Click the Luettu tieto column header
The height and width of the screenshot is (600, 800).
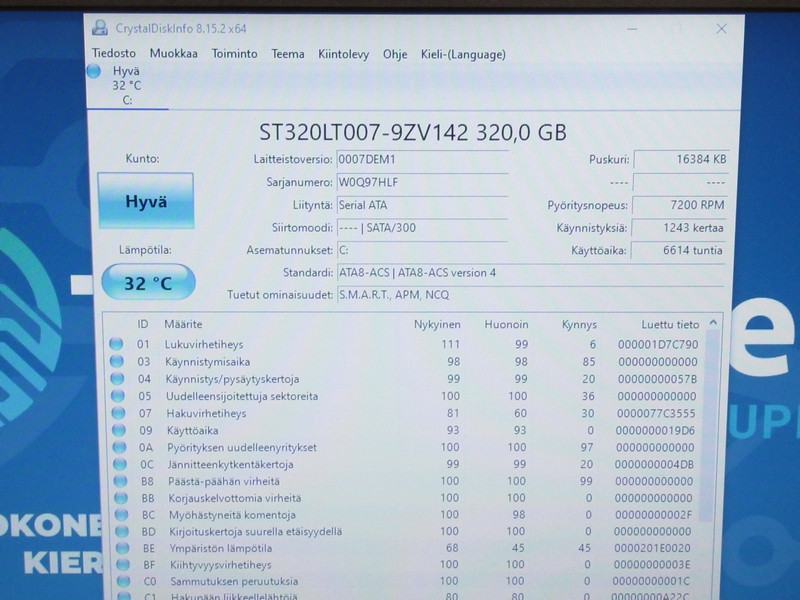point(670,324)
